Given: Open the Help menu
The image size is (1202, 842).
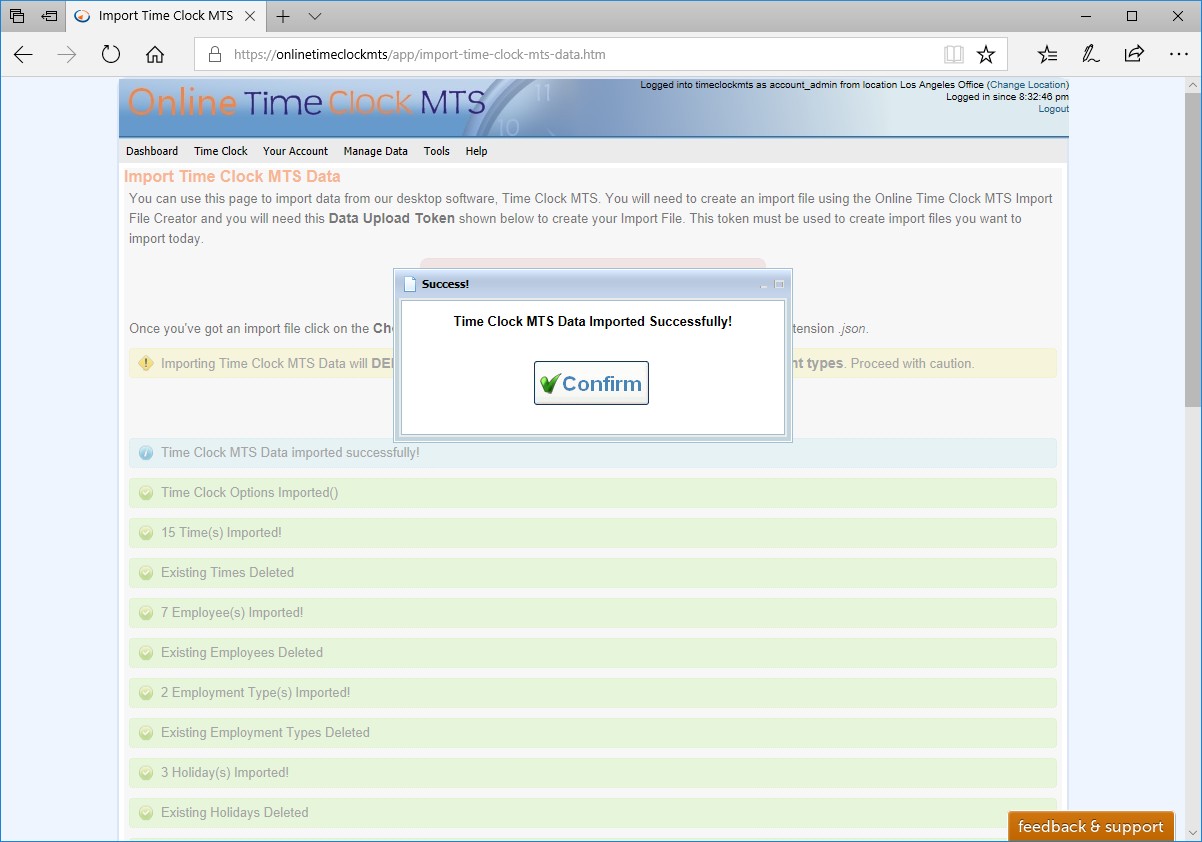Looking at the screenshot, I should (x=476, y=151).
